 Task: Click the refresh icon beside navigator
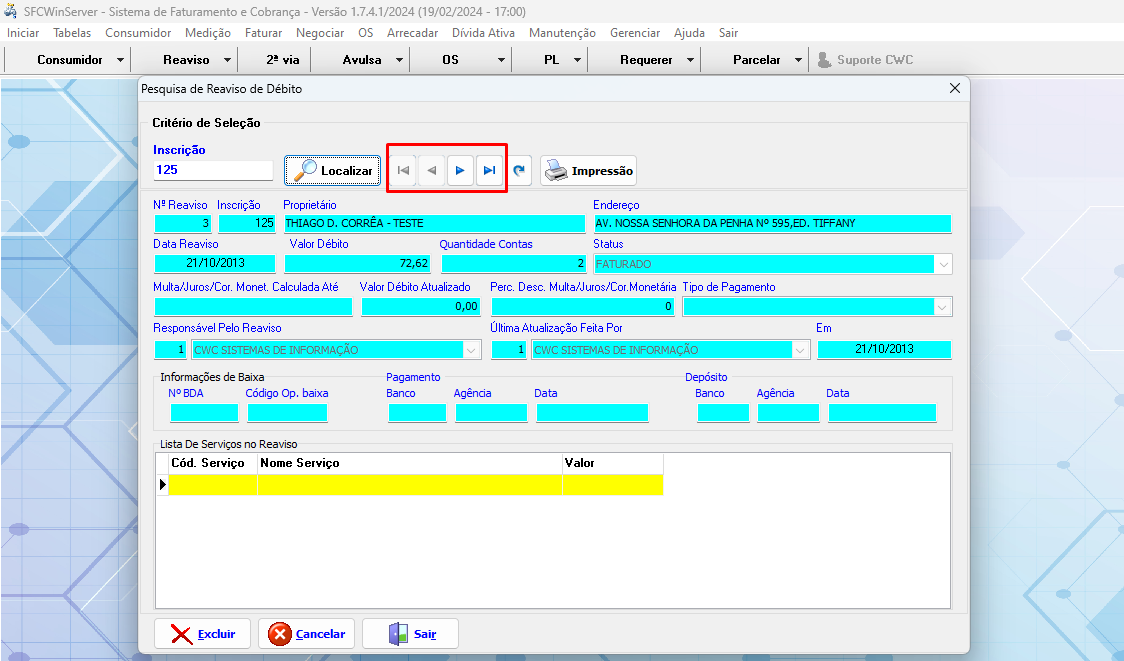519,171
